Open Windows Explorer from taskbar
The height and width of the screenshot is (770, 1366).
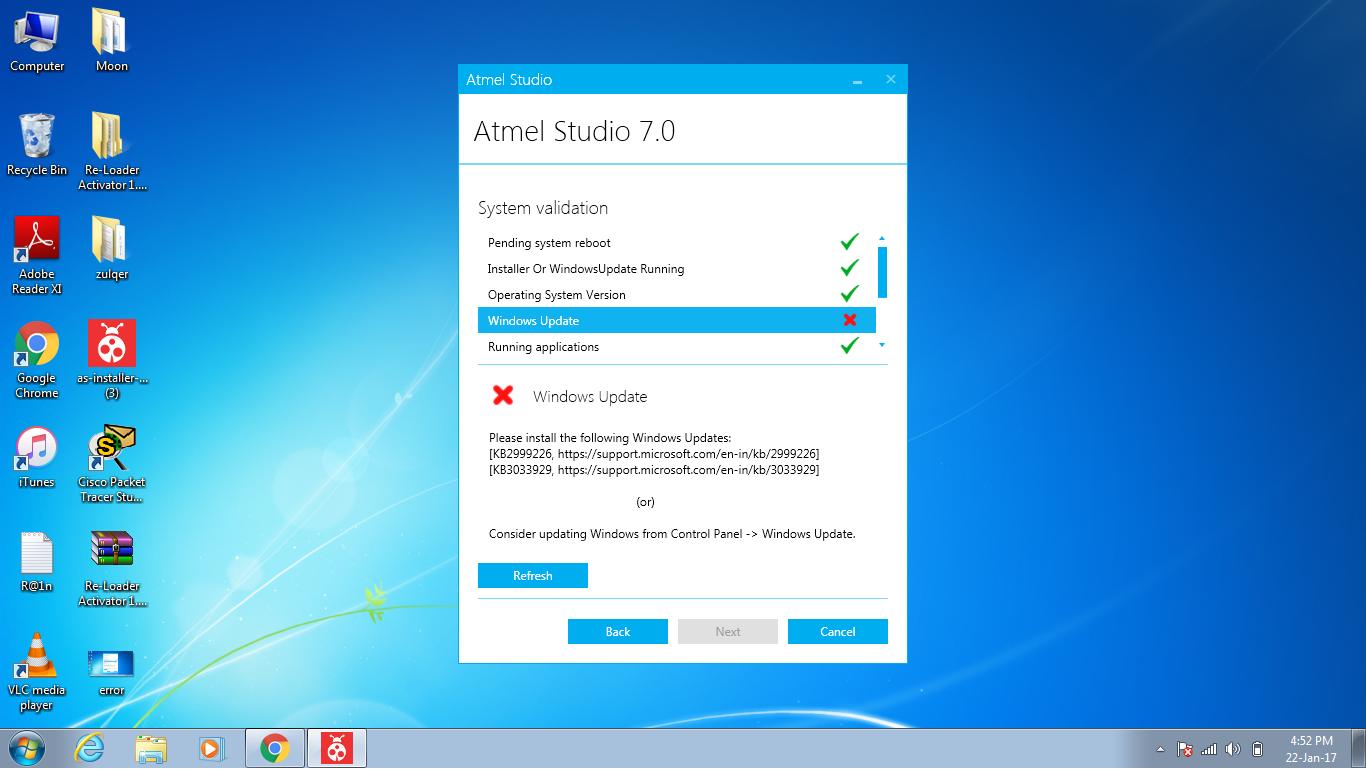coord(151,748)
